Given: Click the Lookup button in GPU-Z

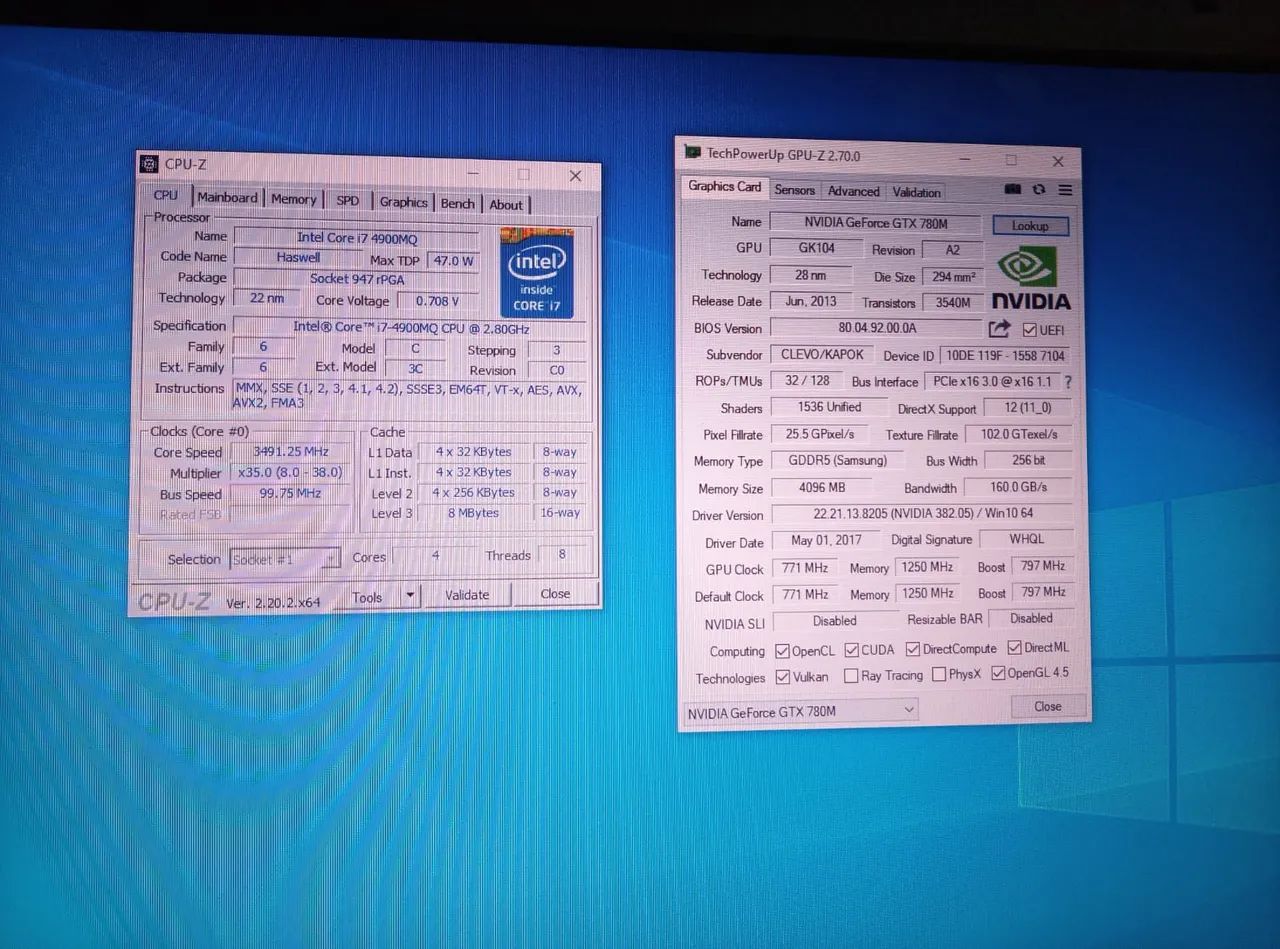Looking at the screenshot, I should pos(1030,226).
